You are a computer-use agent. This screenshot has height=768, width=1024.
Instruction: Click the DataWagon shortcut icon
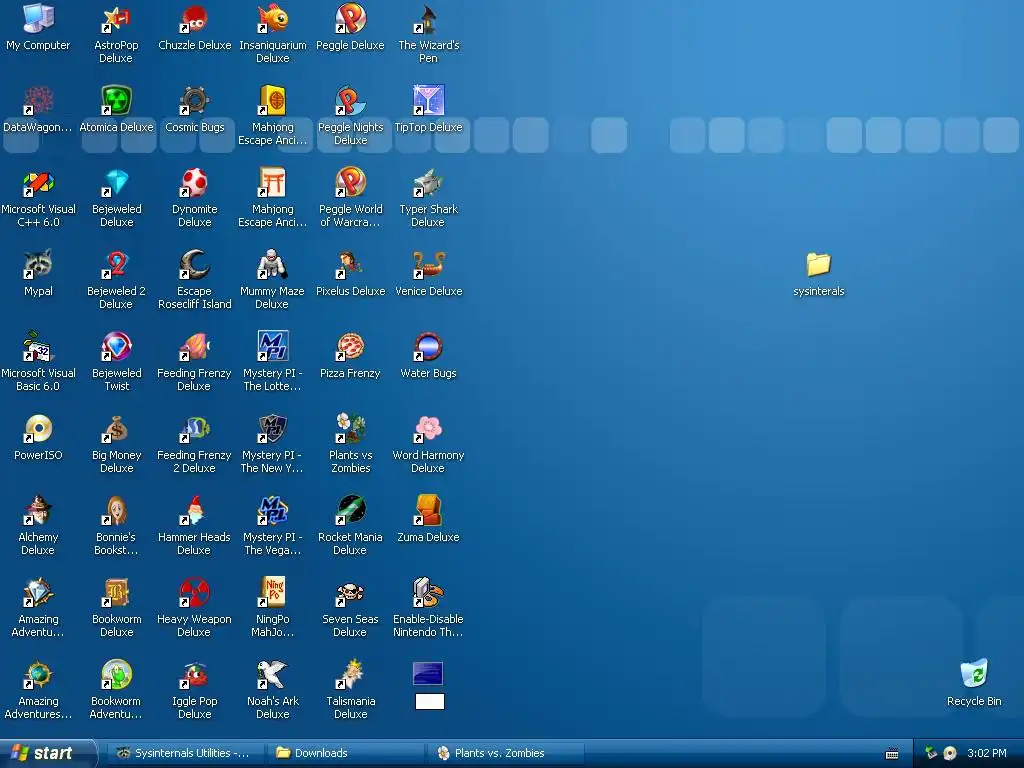click(x=38, y=101)
